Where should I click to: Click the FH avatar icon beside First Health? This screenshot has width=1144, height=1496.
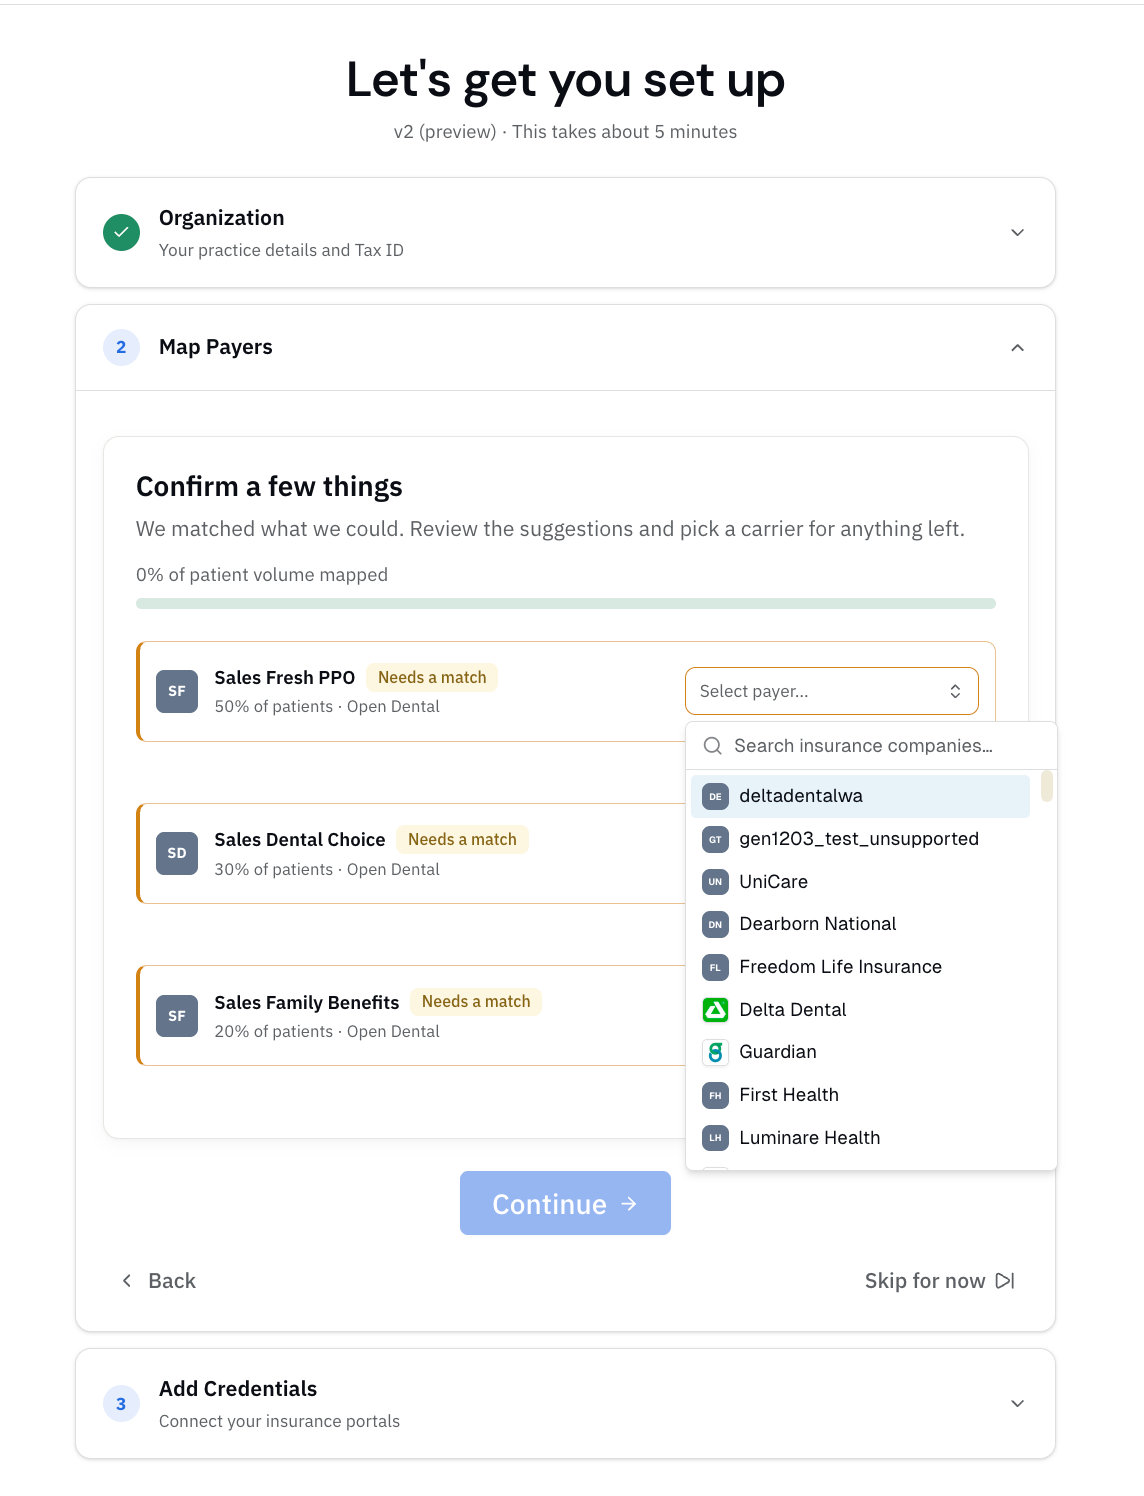click(x=715, y=1095)
